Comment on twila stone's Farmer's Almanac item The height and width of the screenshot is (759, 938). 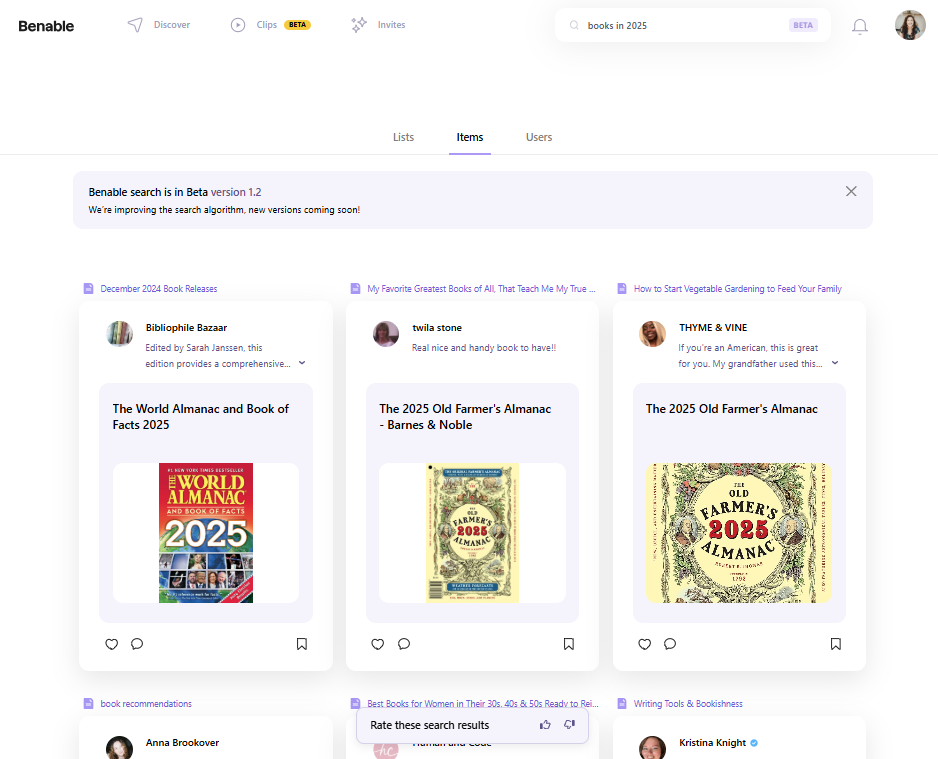(x=404, y=644)
